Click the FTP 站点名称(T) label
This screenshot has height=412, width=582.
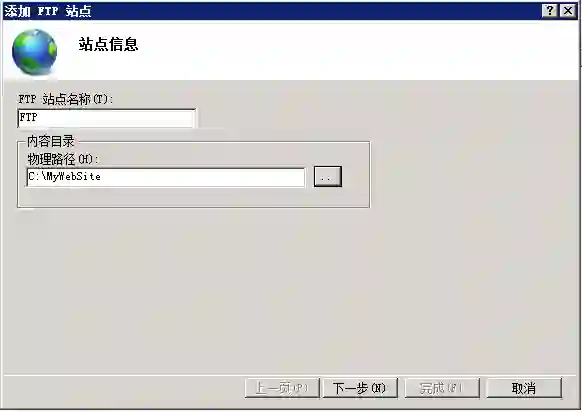coord(65,99)
